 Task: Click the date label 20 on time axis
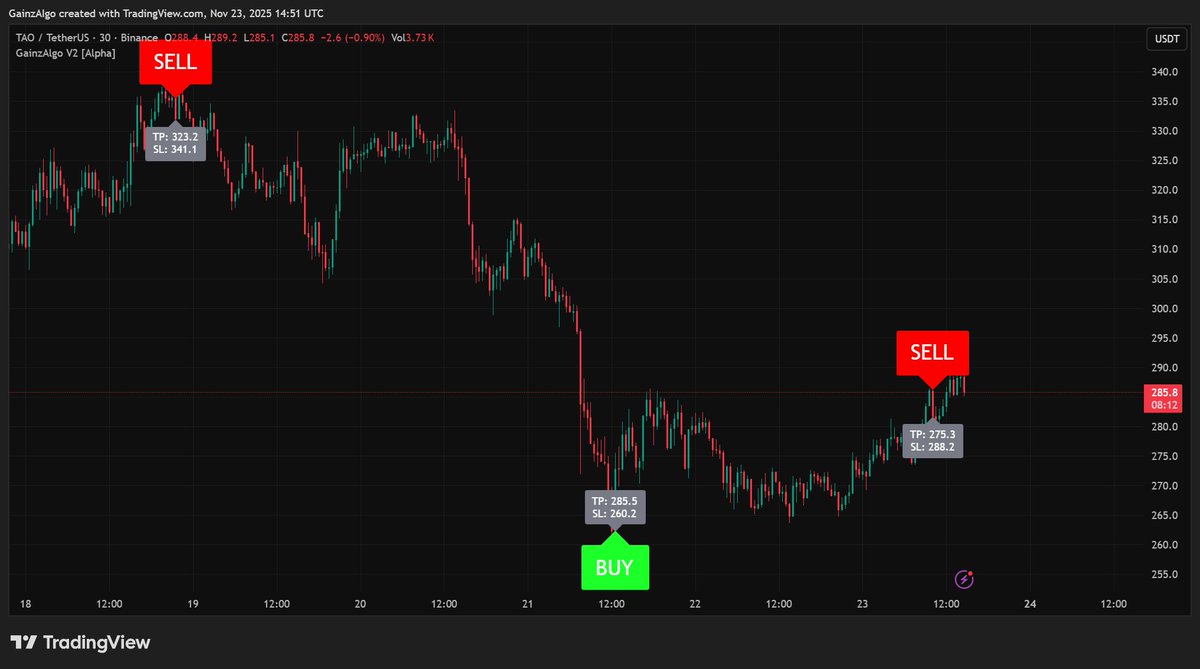(x=360, y=604)
